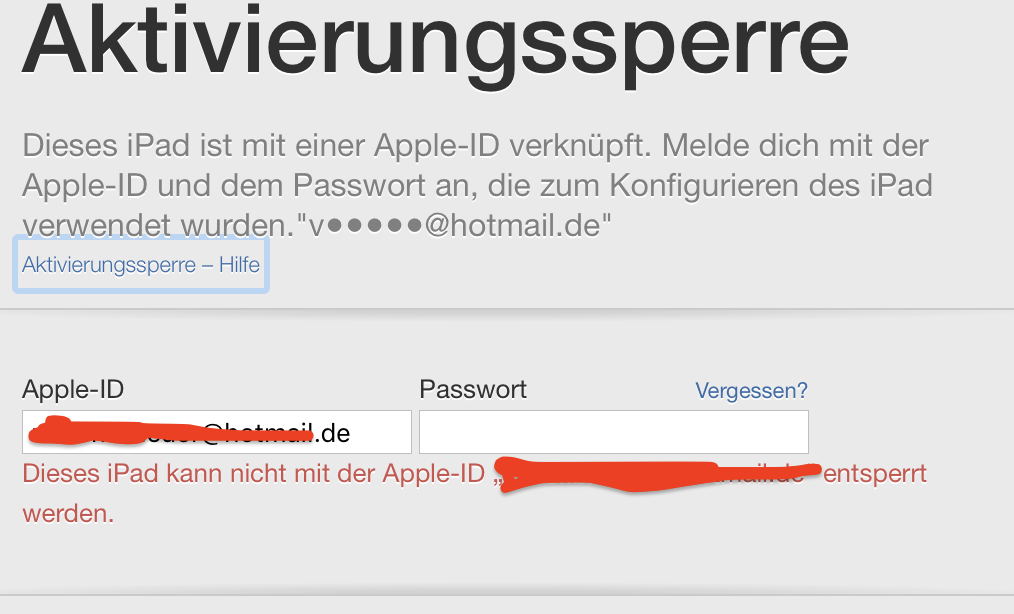The image size is (1014, 614).
Task: Click Apple-ID word in red error text
Action: pos(433,474)
